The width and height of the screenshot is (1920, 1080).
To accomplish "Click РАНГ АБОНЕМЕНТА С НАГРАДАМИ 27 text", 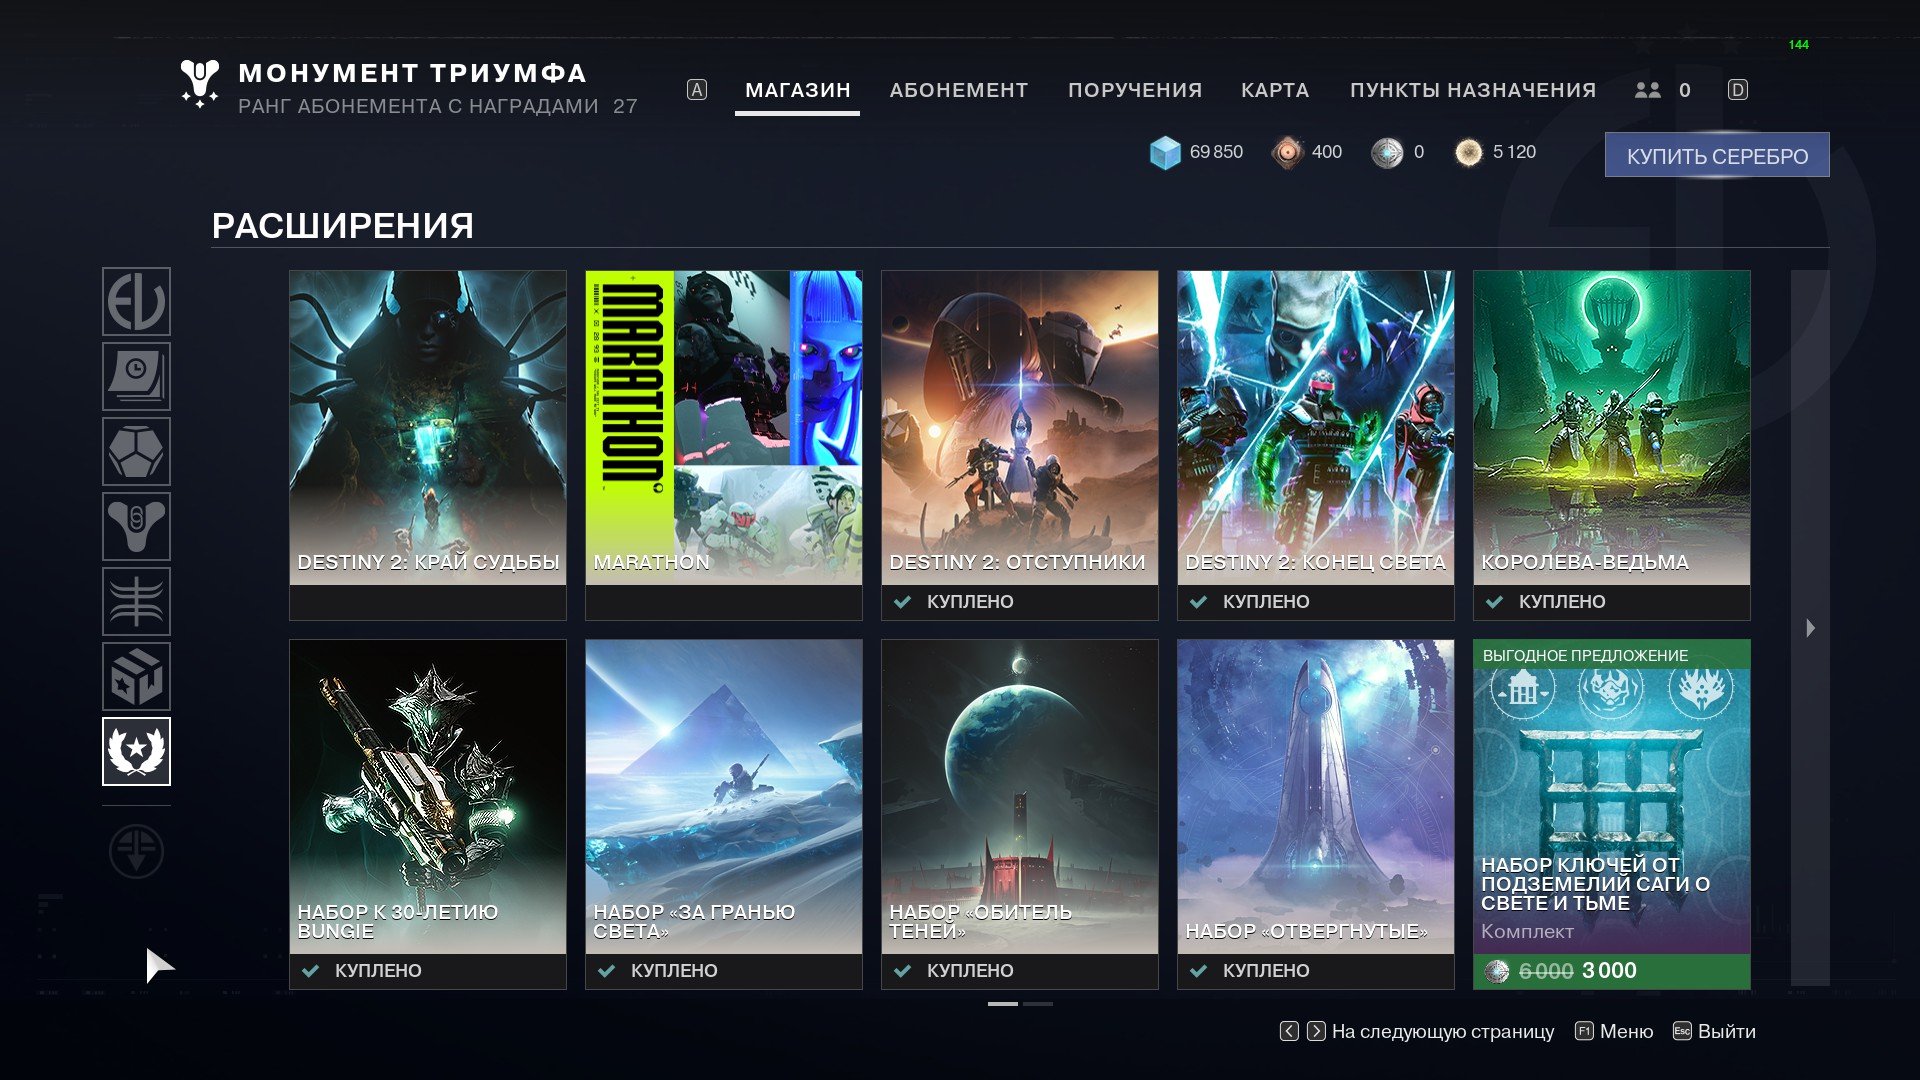I will point(438,106).
